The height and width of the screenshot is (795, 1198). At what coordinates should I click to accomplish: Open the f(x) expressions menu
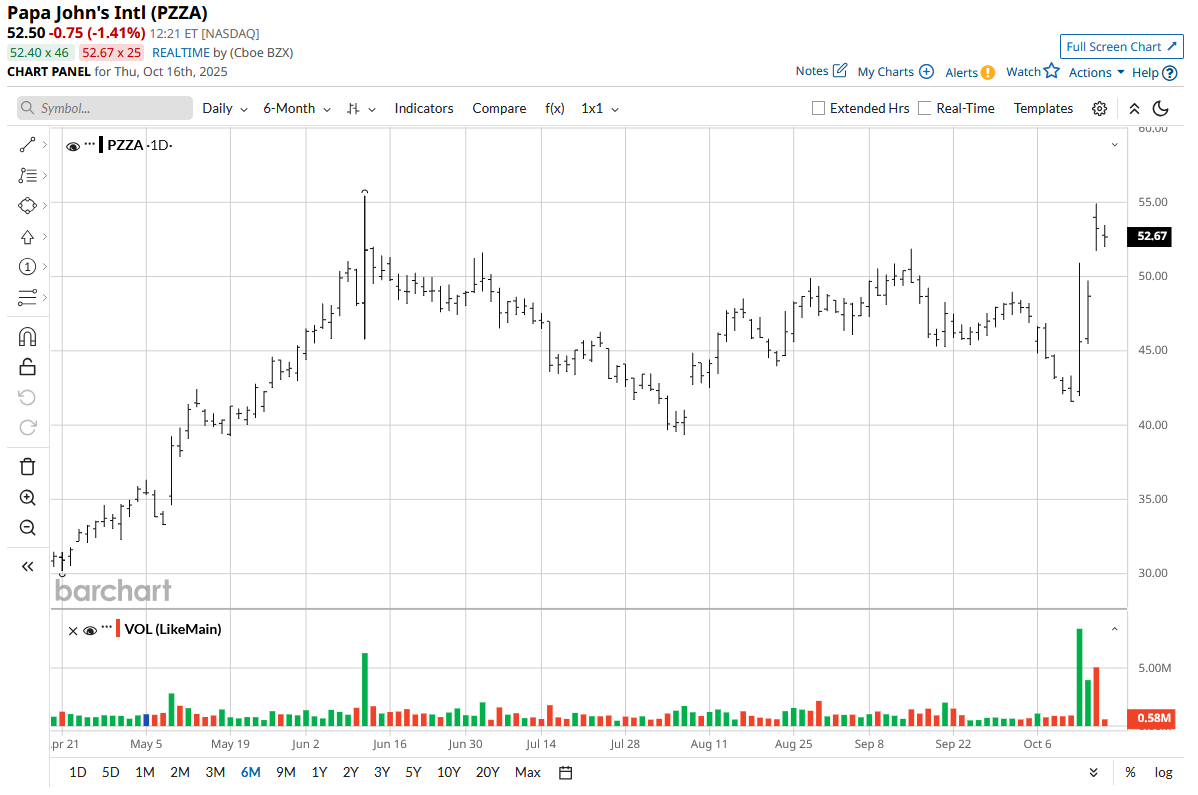coord(555,108)
